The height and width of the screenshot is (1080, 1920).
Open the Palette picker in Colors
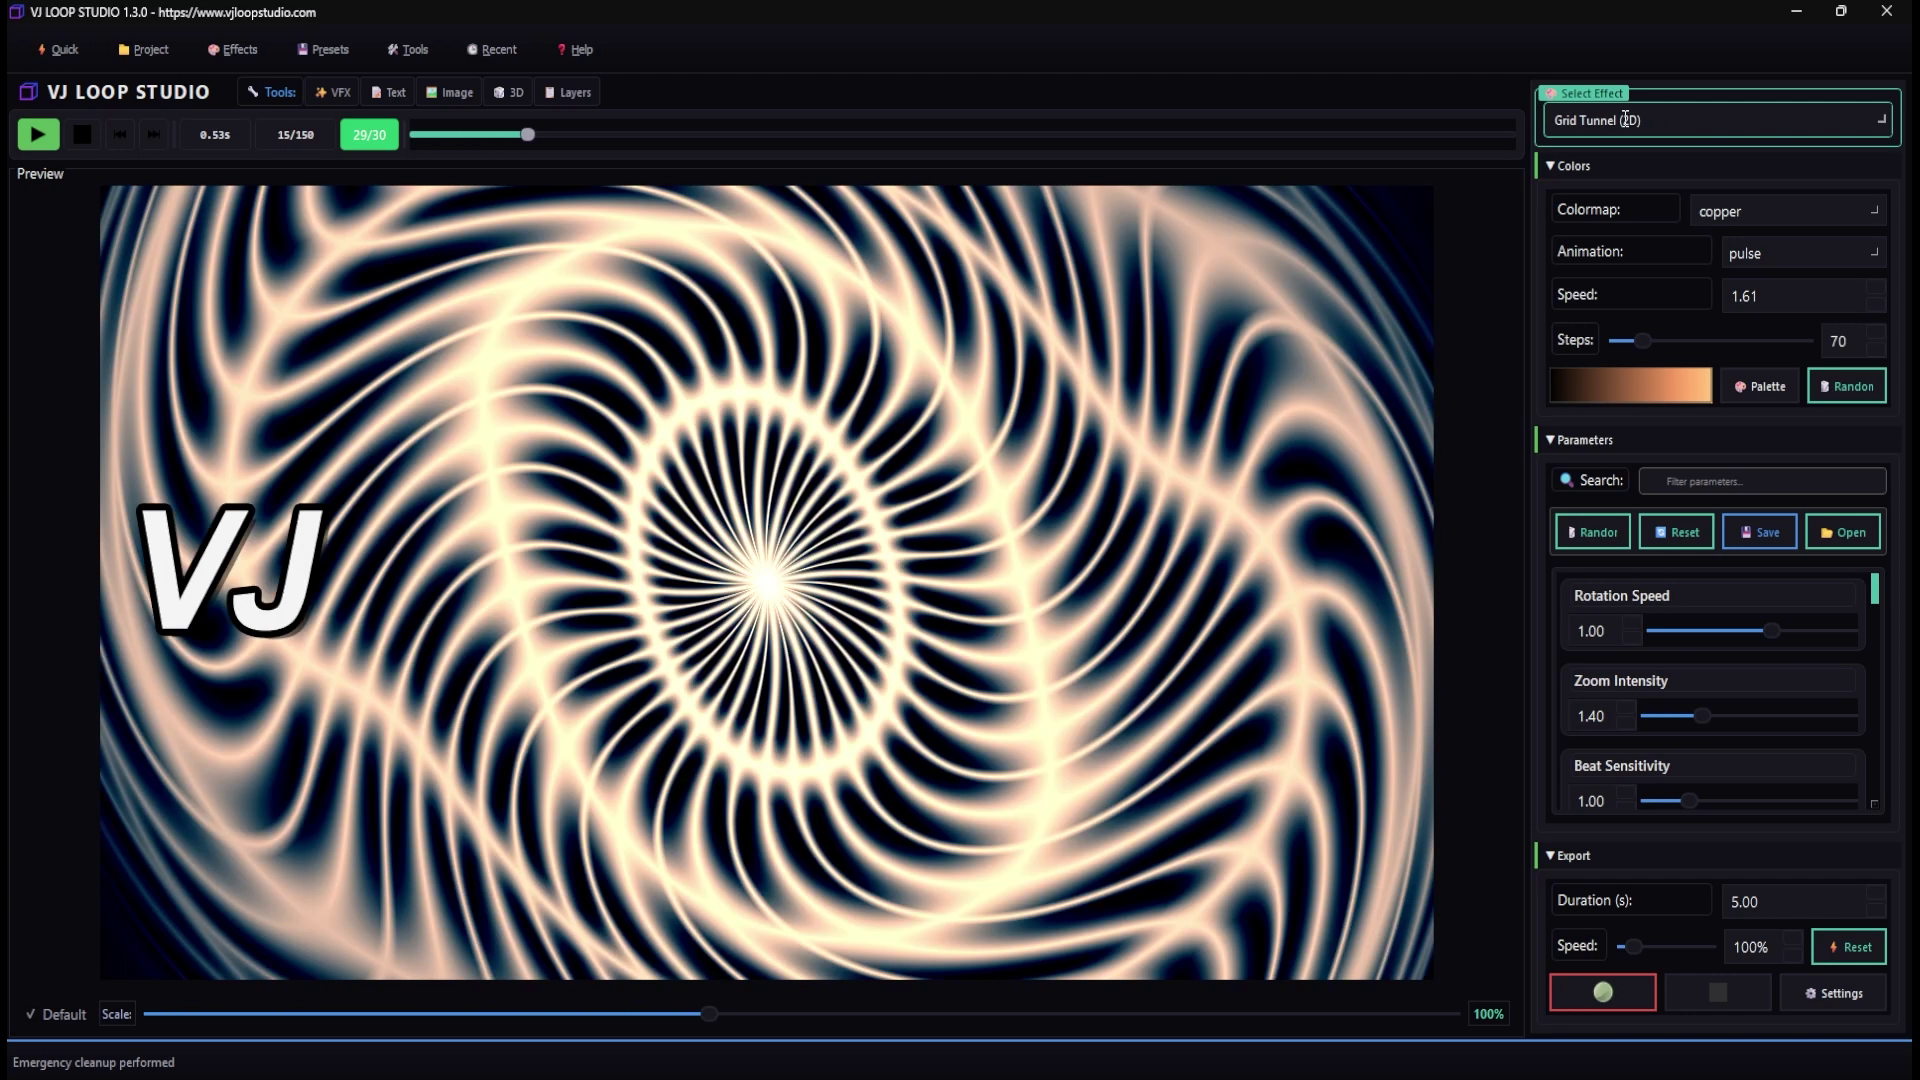tap(1760, 386)
